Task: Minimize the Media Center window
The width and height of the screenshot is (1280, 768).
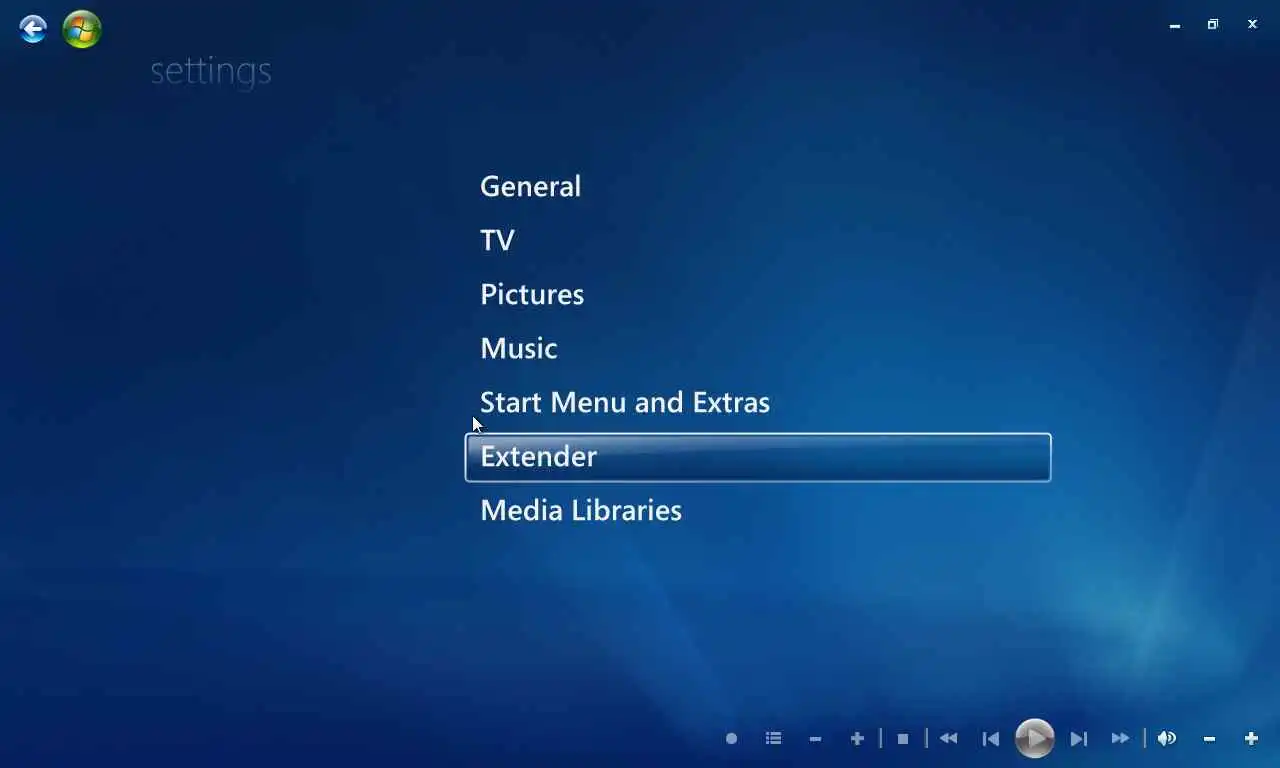Action: click(1175, 25)
